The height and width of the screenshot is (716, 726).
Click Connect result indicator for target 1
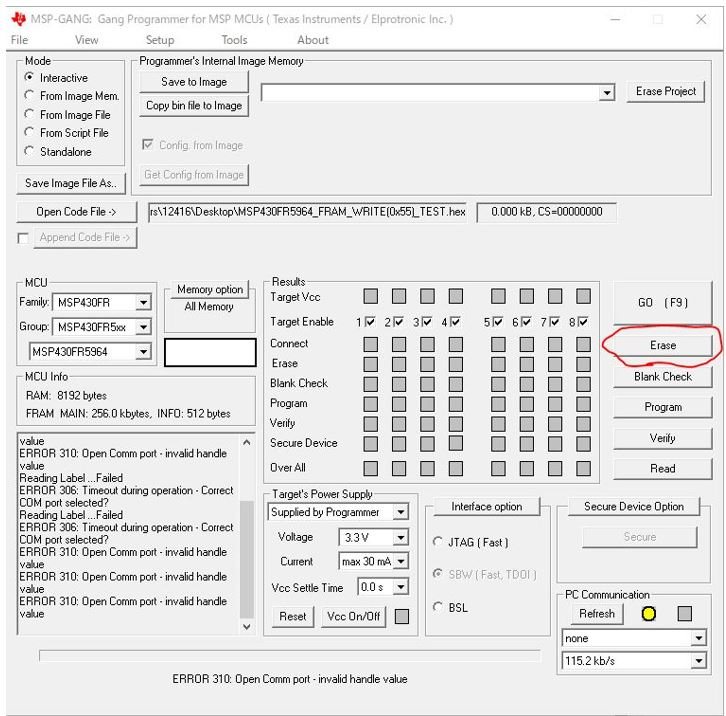(370, 344)
